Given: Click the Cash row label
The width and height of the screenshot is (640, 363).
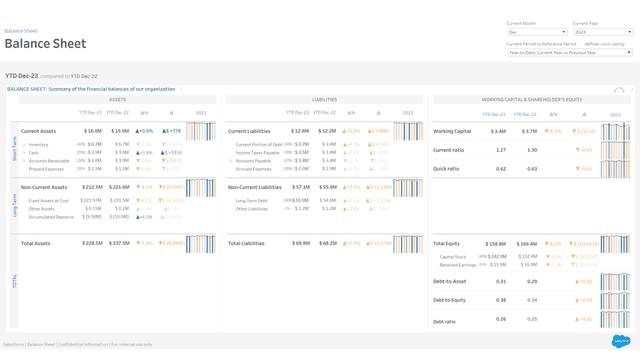Looking at the screenshot, I should coord(33,153).
